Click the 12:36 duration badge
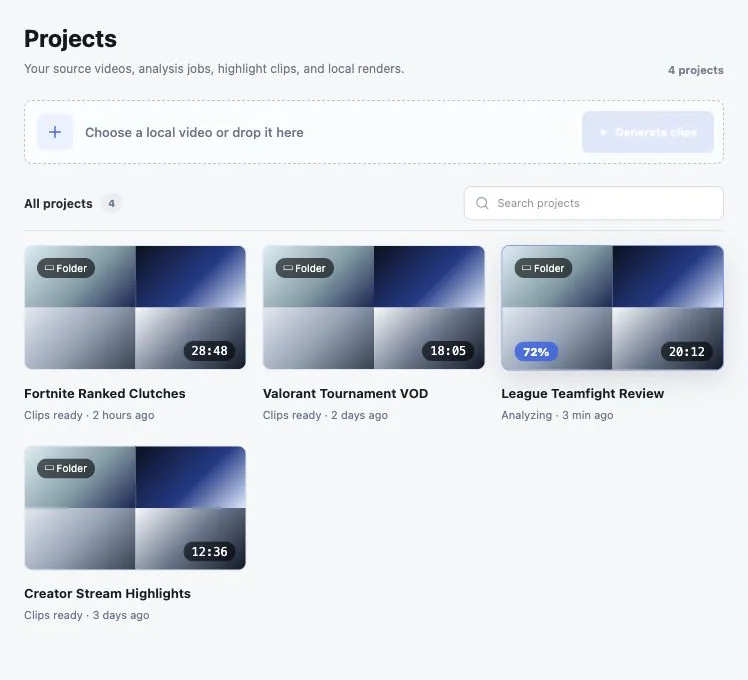The height and width of the screenshot is (680, 748). pos(209,552)
